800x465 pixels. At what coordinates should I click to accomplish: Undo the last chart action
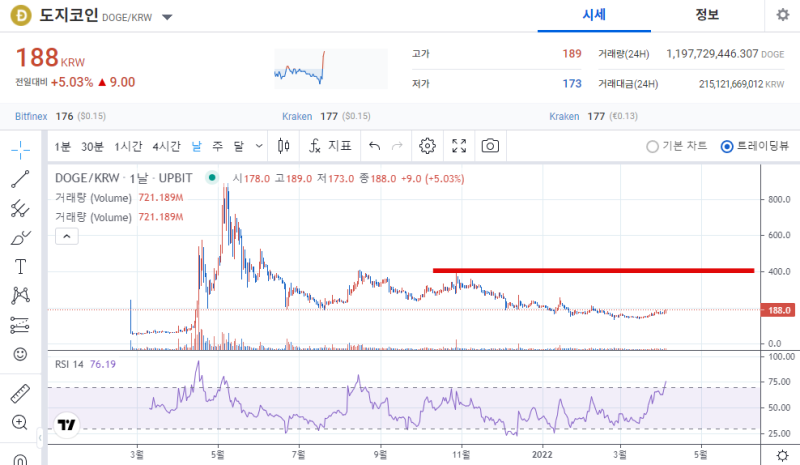point(374,146)
